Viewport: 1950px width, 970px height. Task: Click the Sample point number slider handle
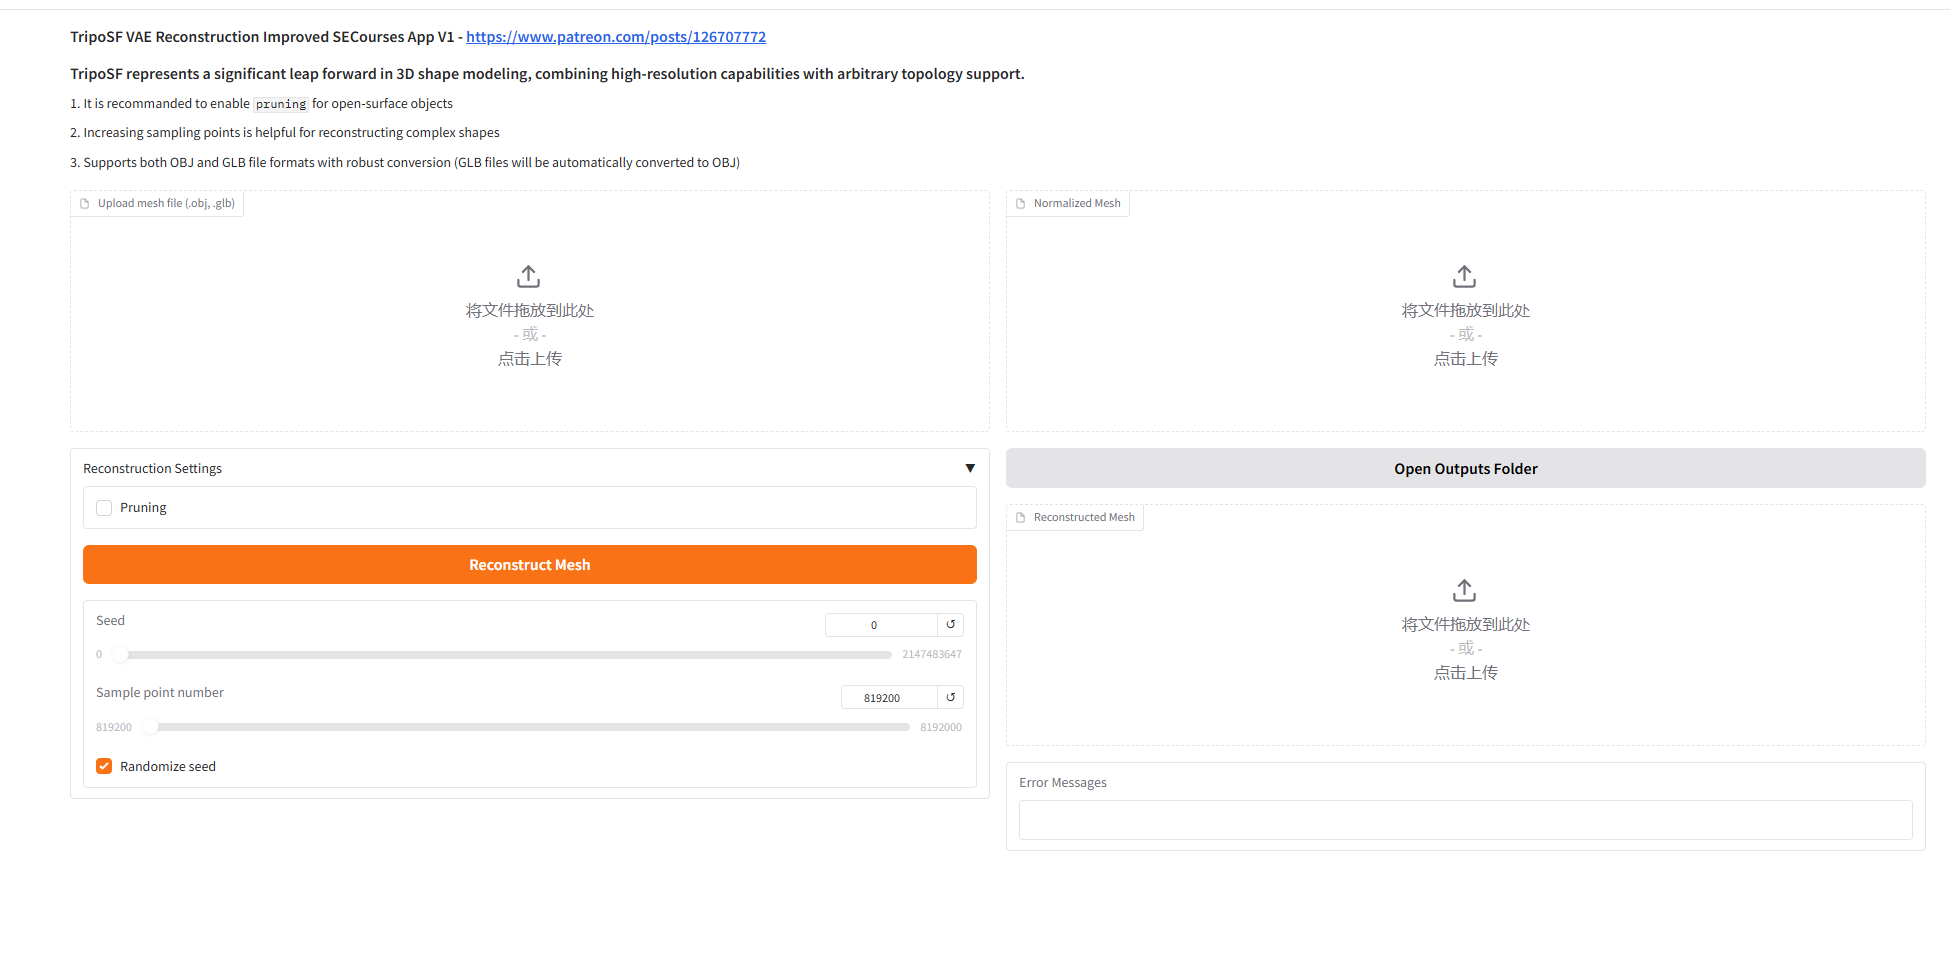150,727
